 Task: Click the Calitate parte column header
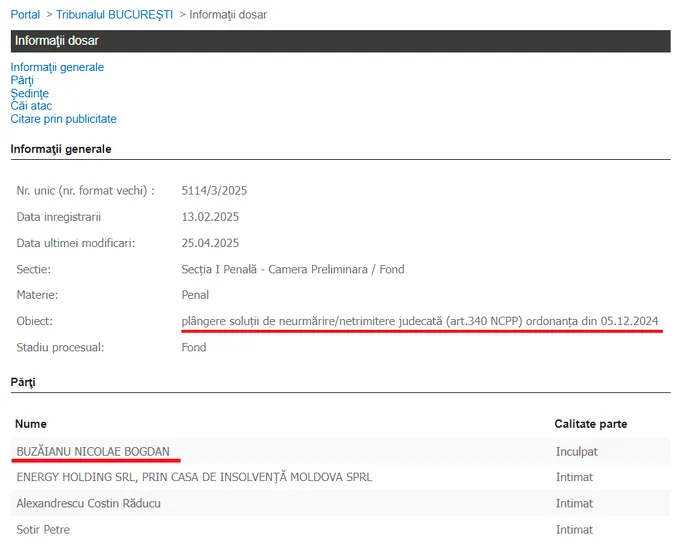(x=591, y=424)
